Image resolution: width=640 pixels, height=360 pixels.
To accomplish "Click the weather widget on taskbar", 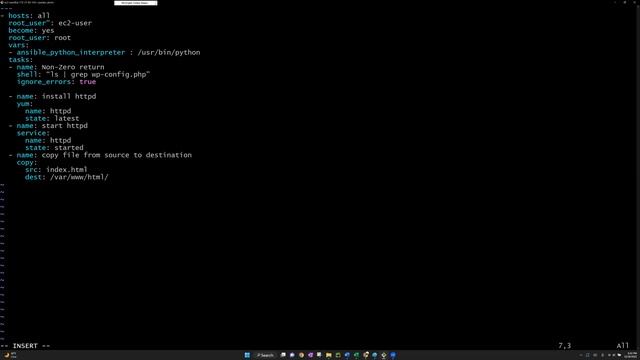I will pyautogui.click(x=11, y=355).
